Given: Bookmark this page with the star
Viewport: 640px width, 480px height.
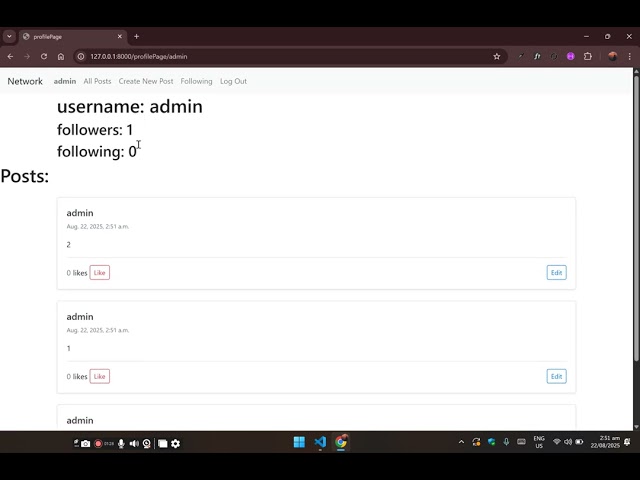Looking at the screenshot, I should [x=497, y=56].
